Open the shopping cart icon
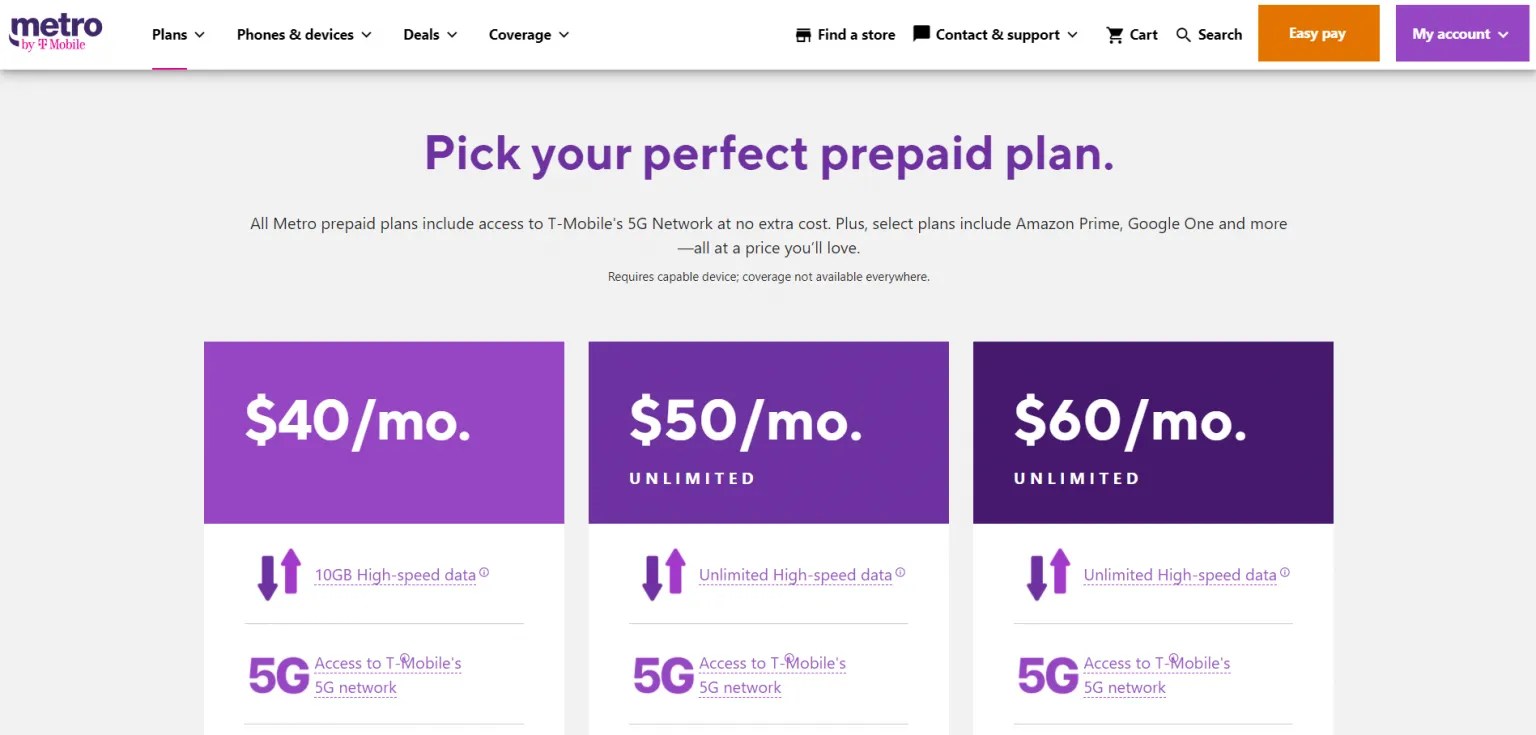Screen dimensions: 1536x735 (1115, 35)
